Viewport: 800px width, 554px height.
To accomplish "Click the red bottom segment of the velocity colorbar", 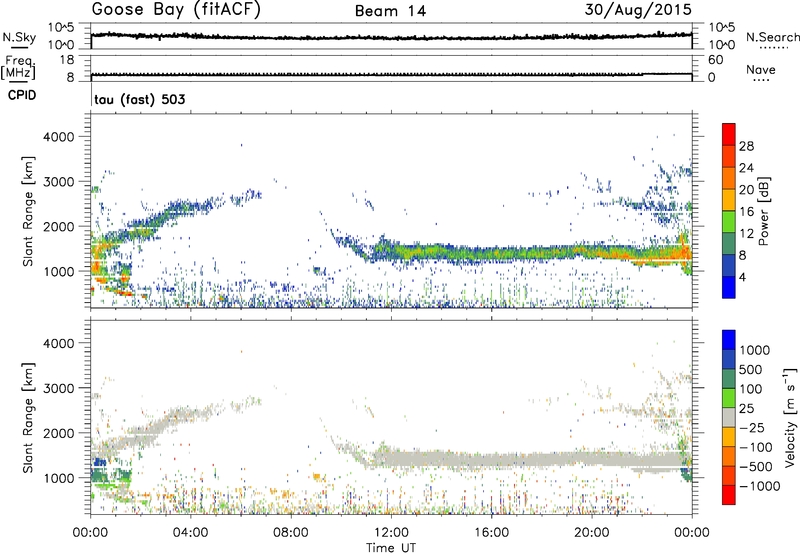I will point(729,495).
